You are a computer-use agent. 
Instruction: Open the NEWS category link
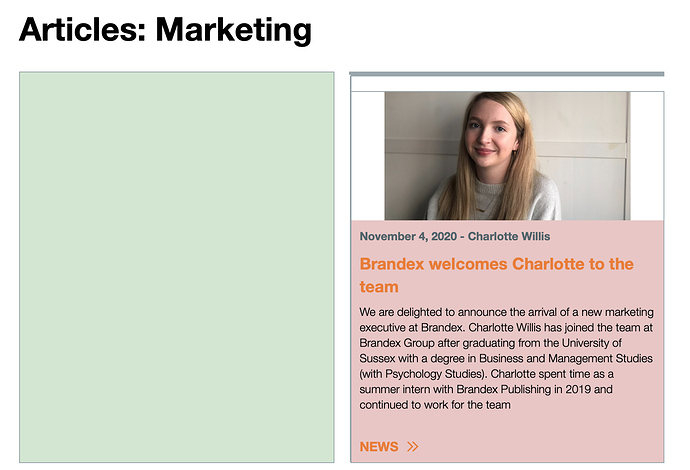(379, 447)
